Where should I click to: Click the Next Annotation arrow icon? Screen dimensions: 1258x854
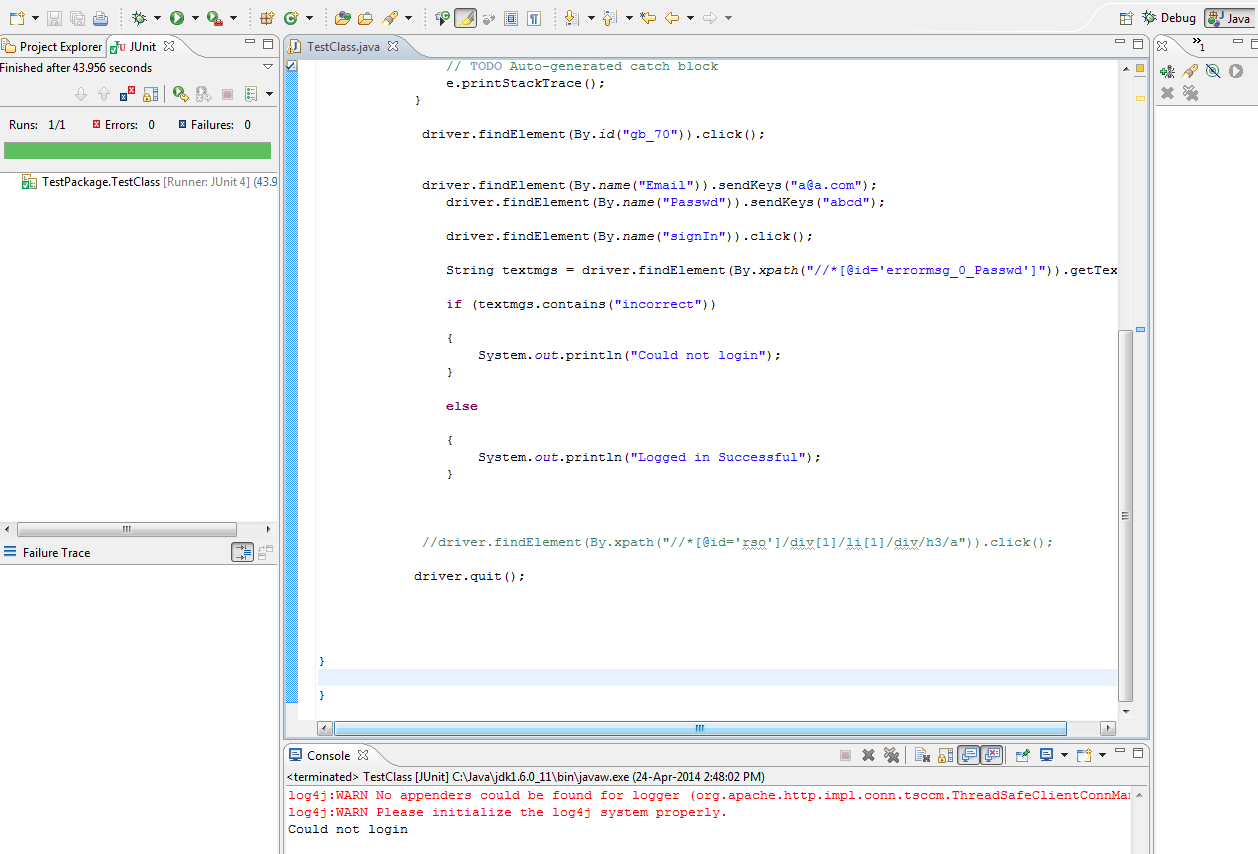(571, 18)
